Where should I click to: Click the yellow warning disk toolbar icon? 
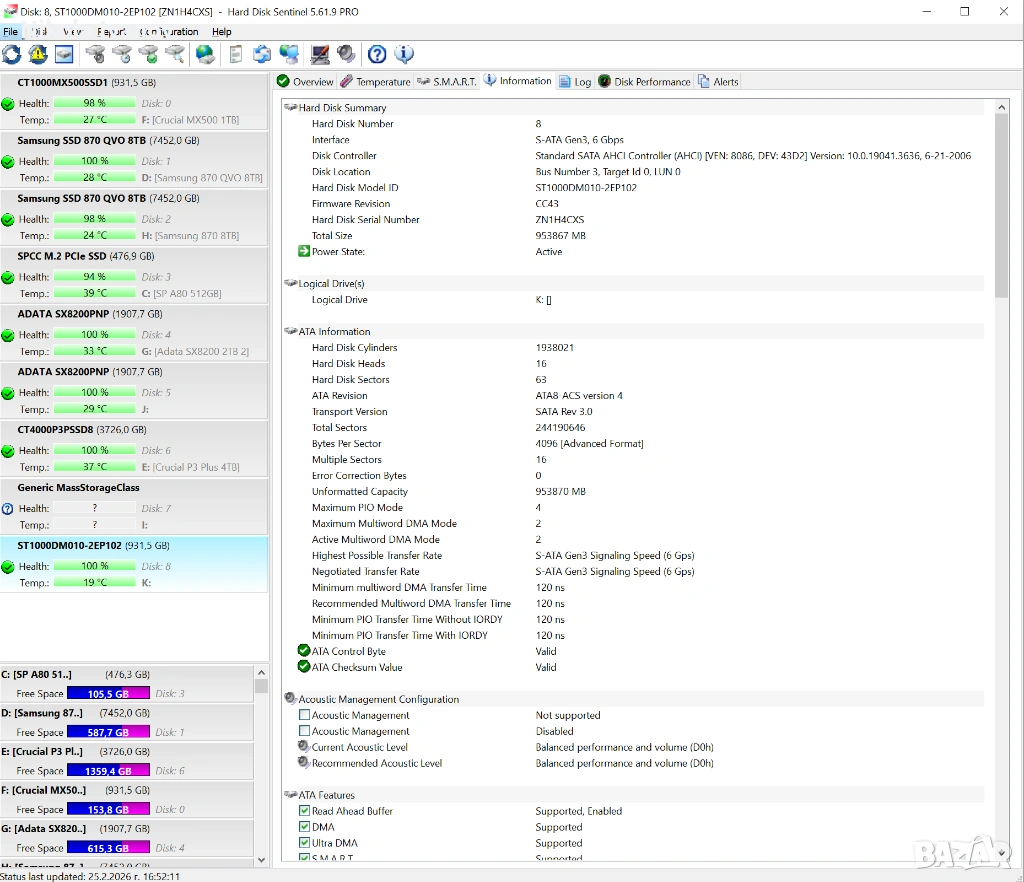pyautogui.click(x=38, y=54)
